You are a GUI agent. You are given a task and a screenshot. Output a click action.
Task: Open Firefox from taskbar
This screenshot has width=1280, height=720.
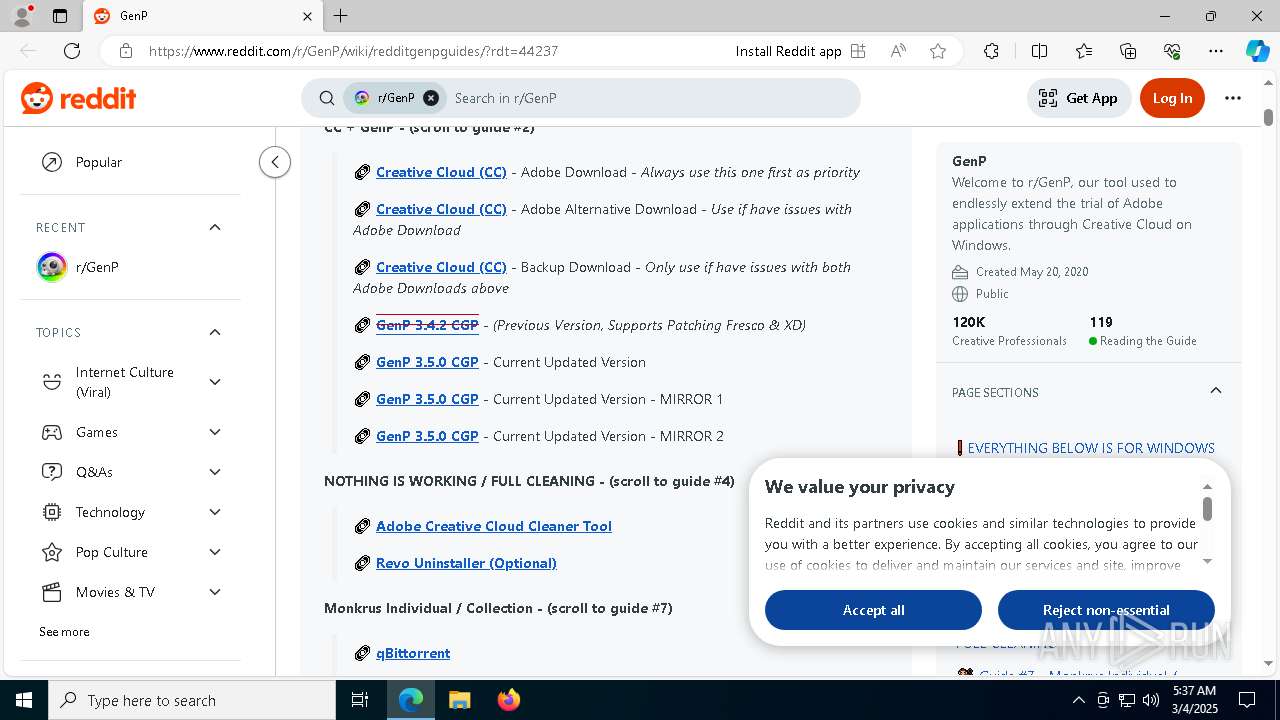click(508, 700)
